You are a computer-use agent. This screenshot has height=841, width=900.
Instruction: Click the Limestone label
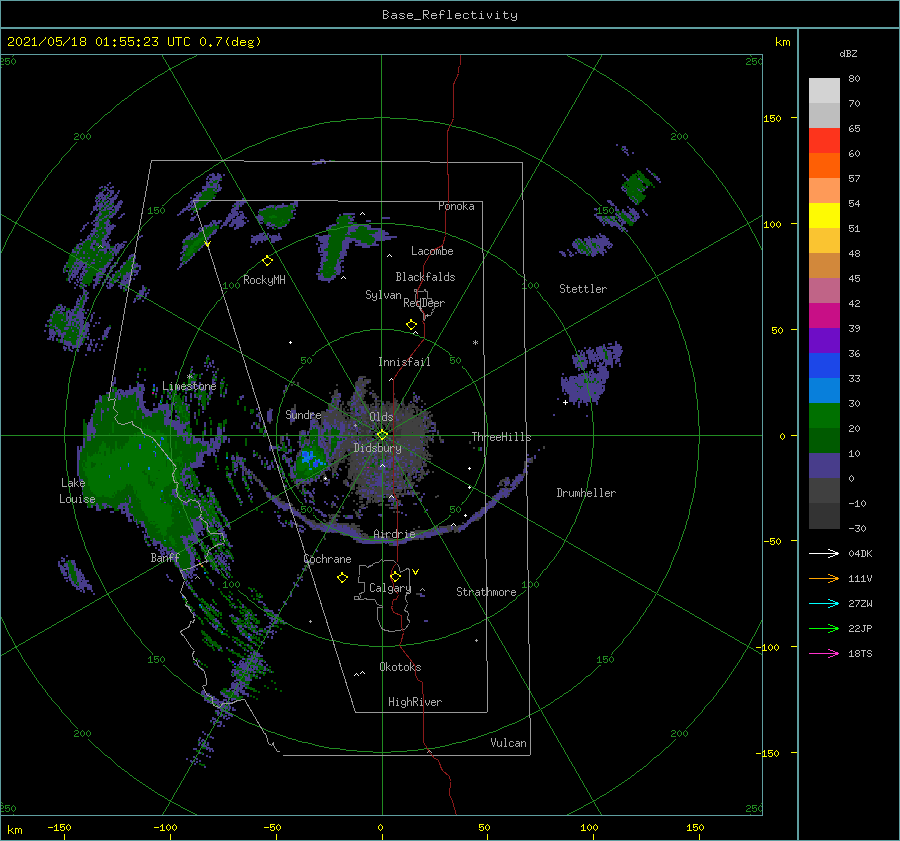tap(189, 386)
